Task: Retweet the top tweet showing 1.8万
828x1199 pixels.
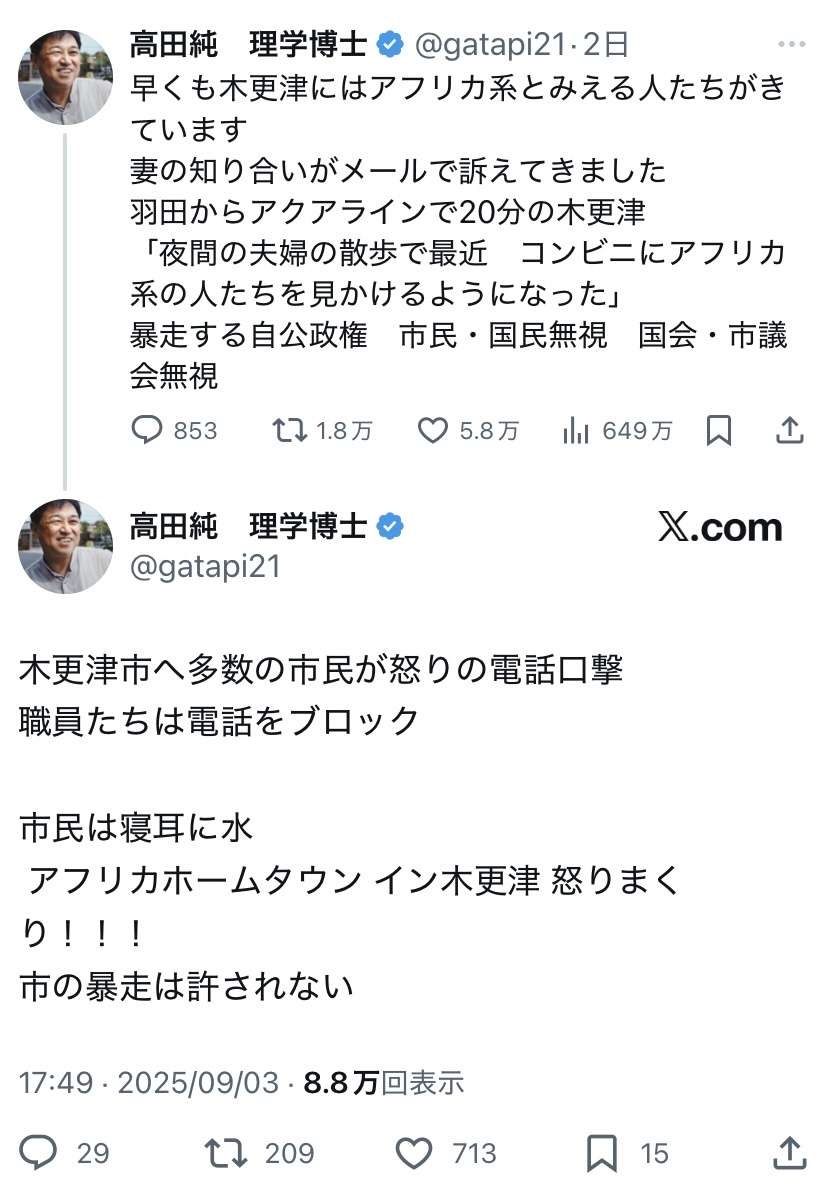Action: point(291,430)
